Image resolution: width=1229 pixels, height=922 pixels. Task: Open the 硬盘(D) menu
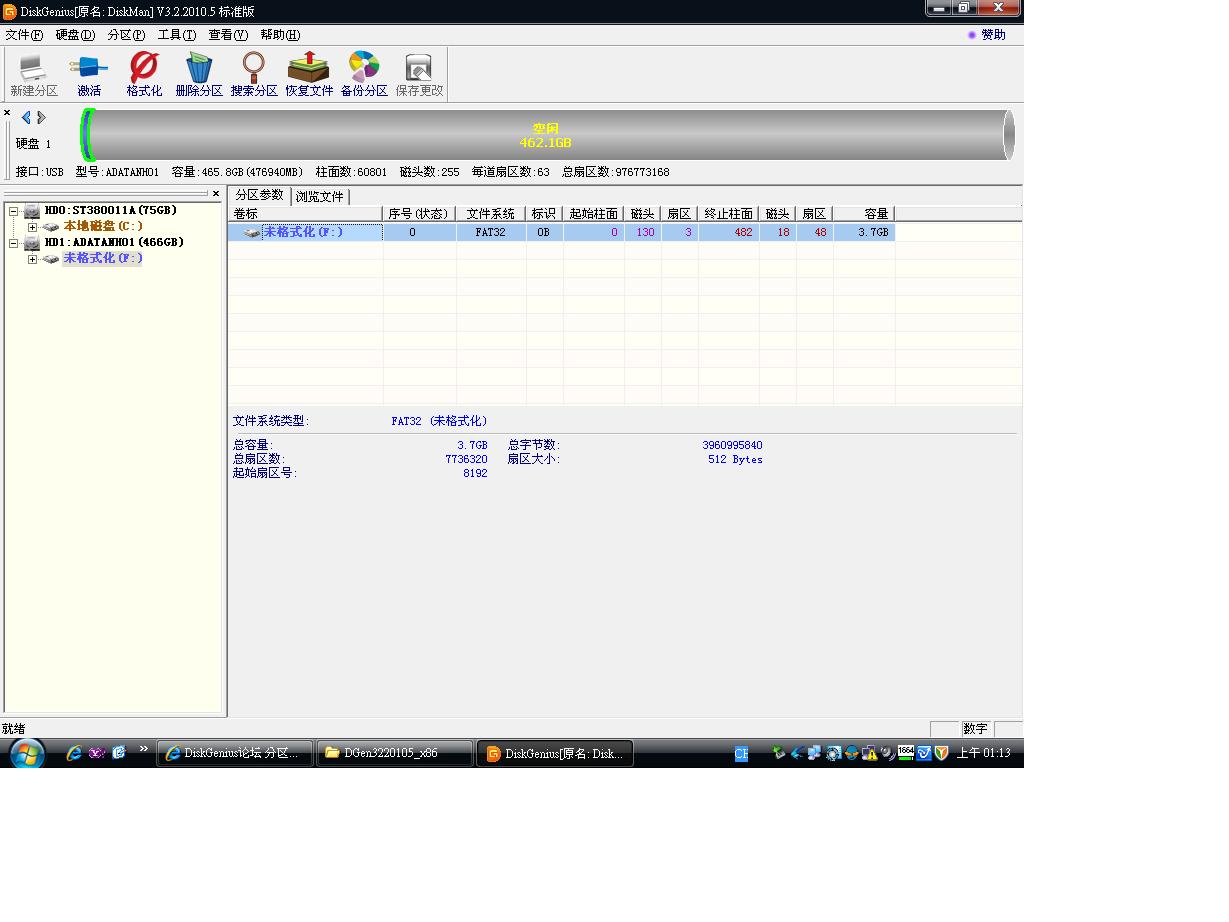(75, 35)
